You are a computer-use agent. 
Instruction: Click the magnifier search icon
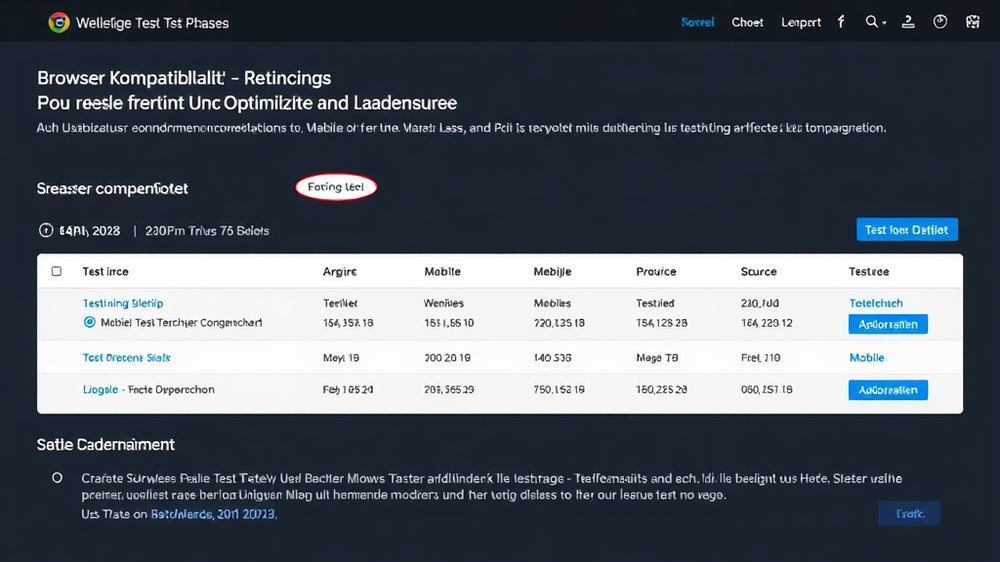pyautogui.click(x=871, y=22)
